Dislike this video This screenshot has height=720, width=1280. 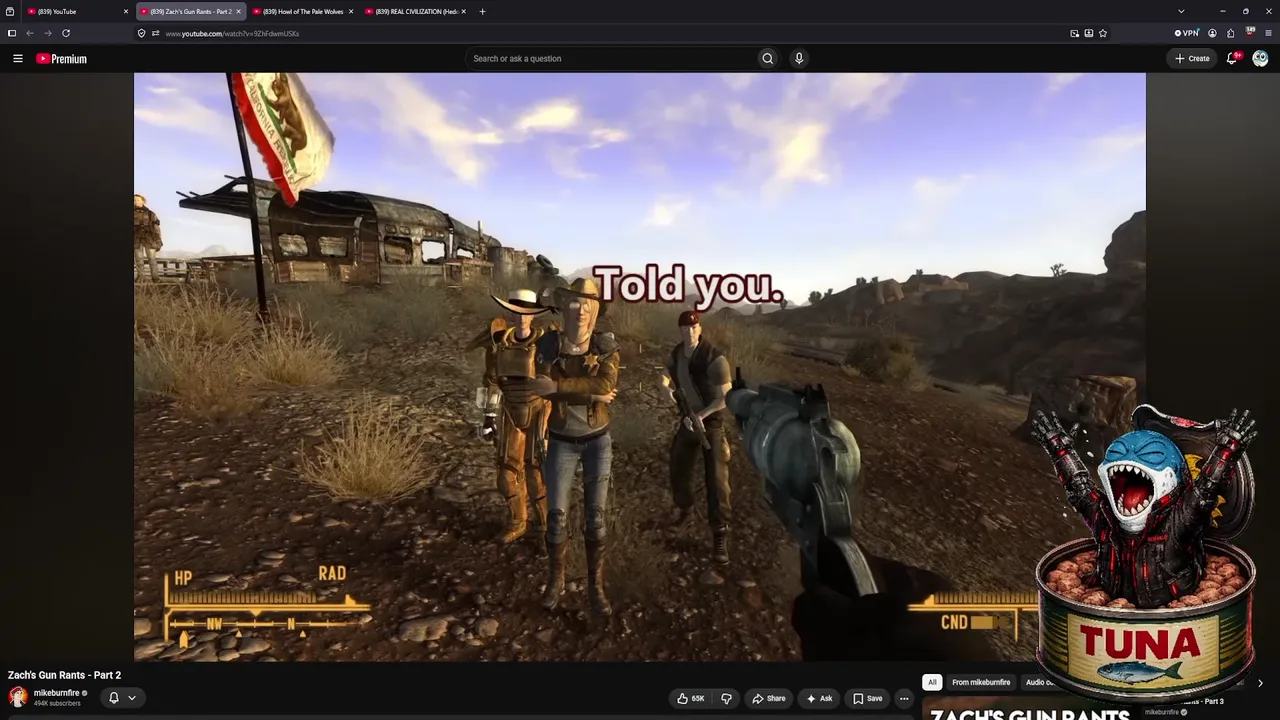[x=727, y=698]
